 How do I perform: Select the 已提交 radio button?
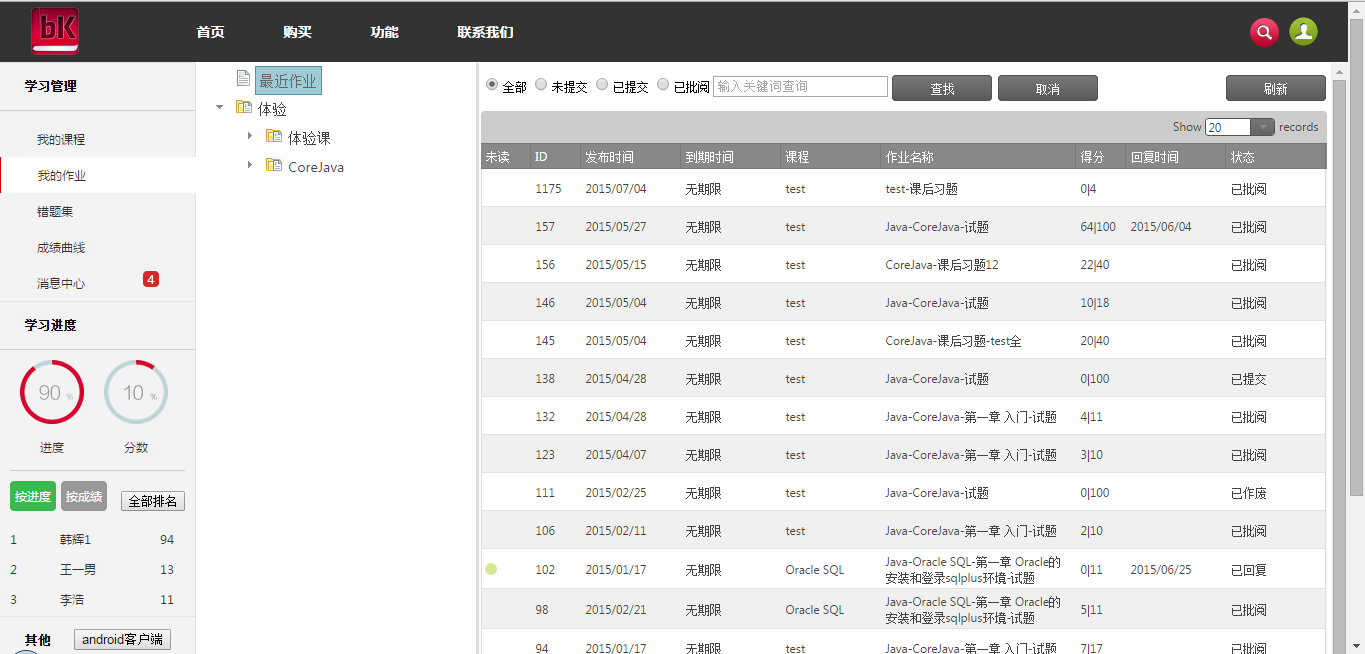tap(602, 85)
